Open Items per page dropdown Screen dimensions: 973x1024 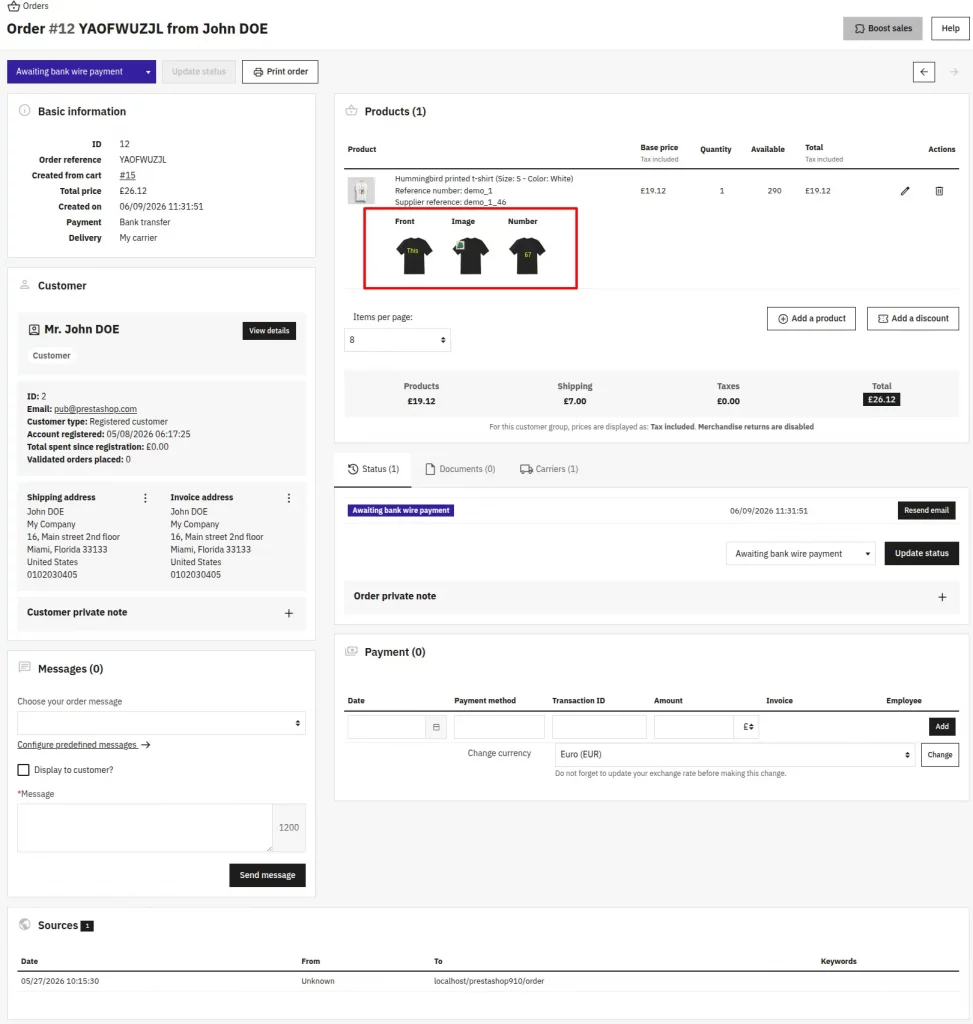397,340
